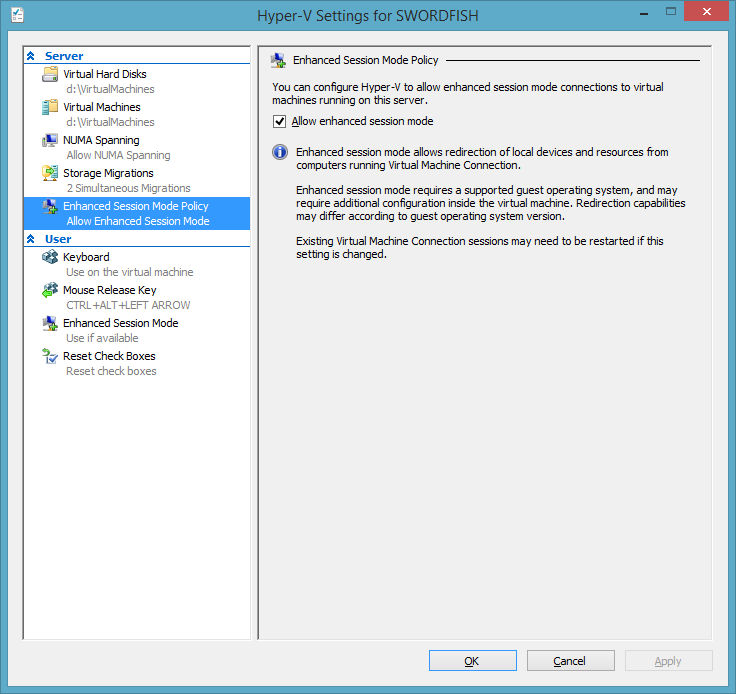Close the Hyper-V Settings window
Viewport: 736px width, 694px height.
click(x=707, y=11)
